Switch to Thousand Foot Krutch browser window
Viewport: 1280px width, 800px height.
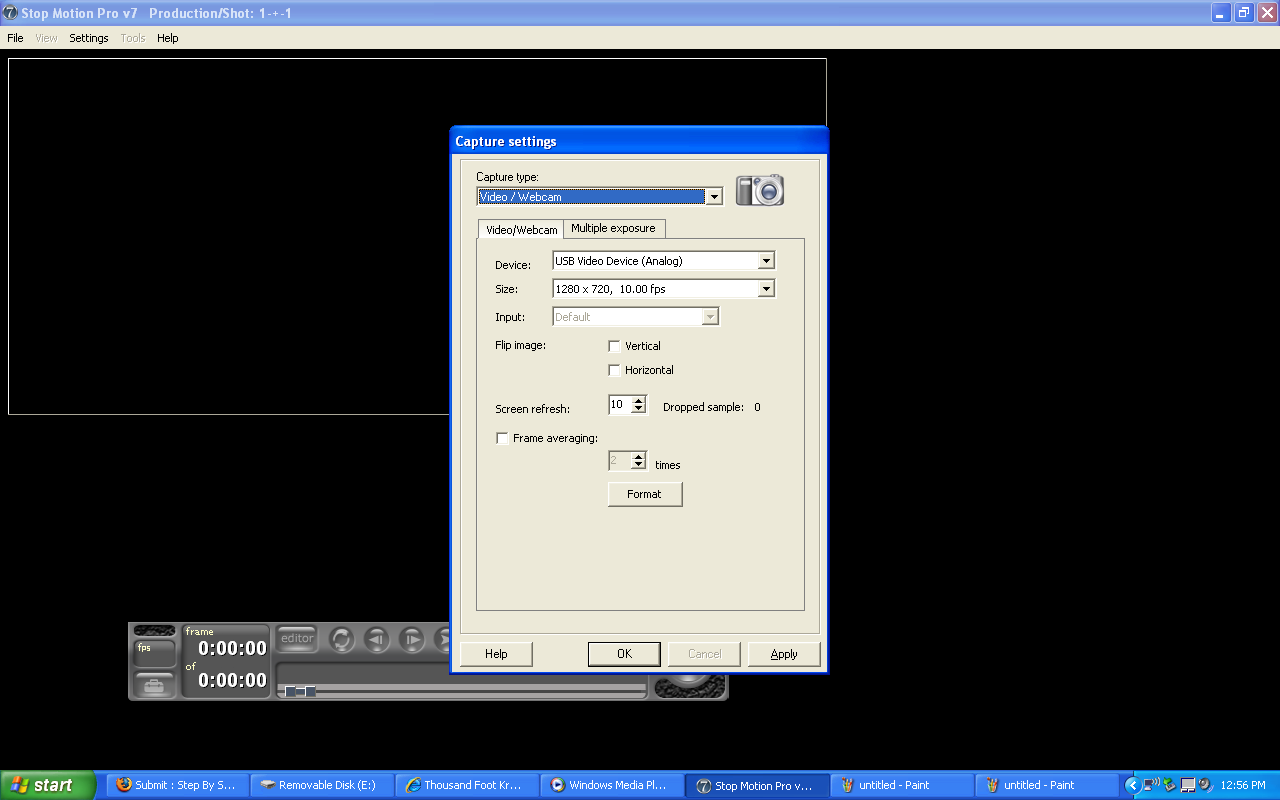pyautogui.click(x=465, y=785)
